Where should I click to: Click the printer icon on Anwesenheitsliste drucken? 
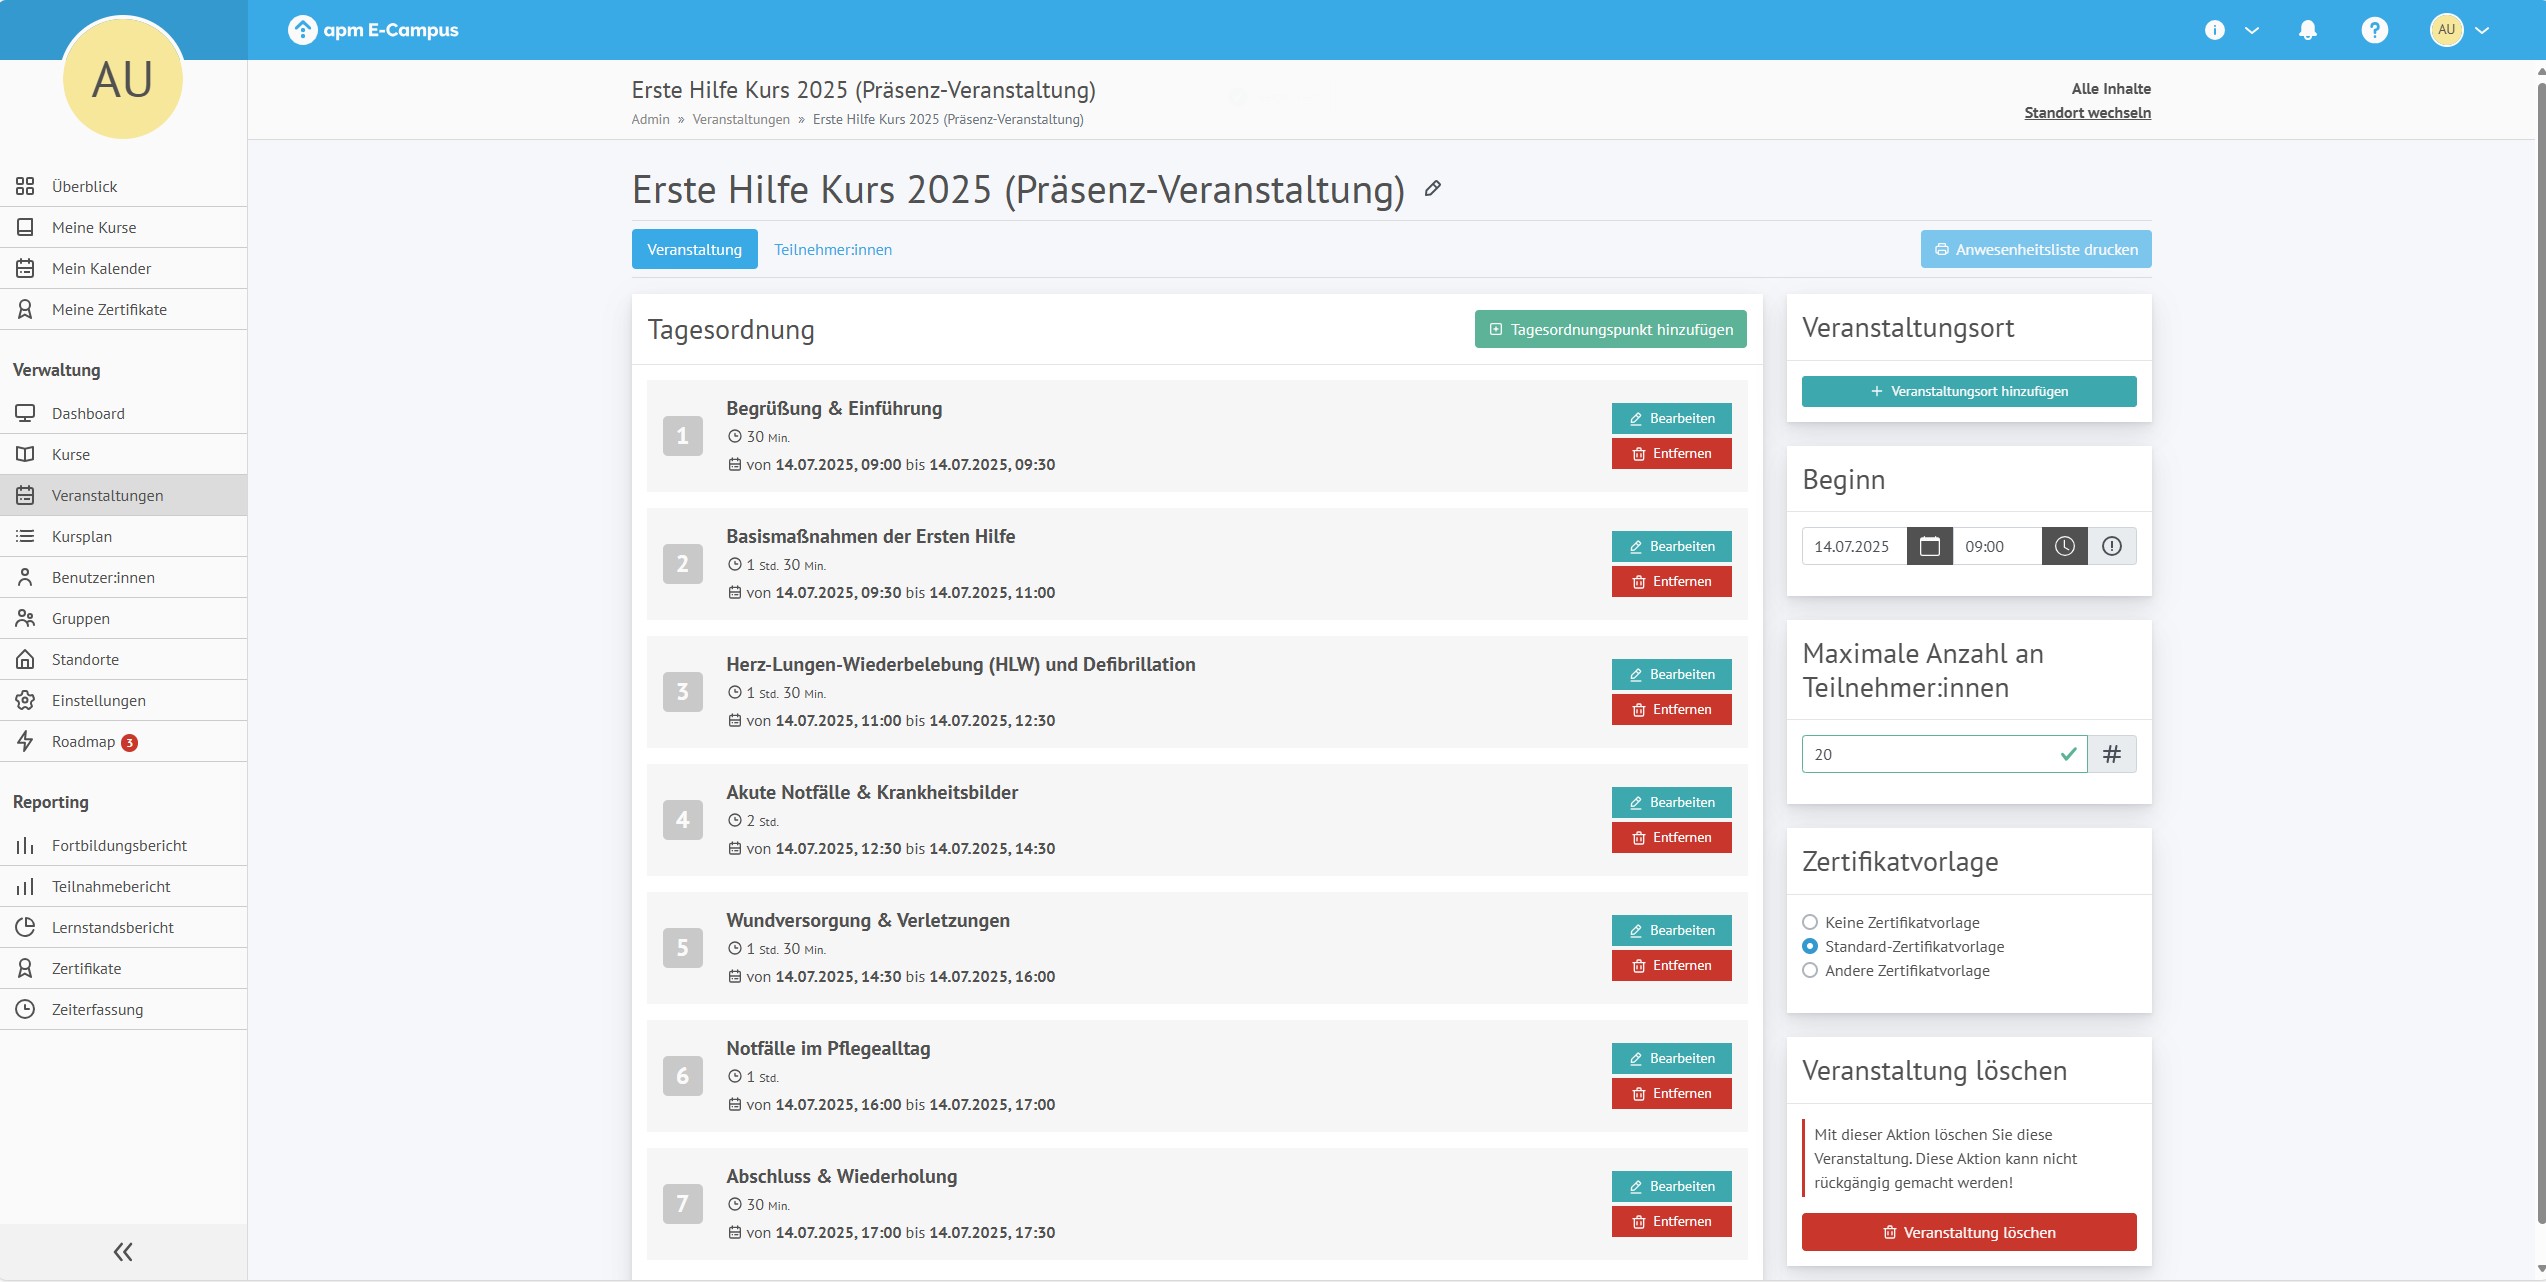[1941, 249]
